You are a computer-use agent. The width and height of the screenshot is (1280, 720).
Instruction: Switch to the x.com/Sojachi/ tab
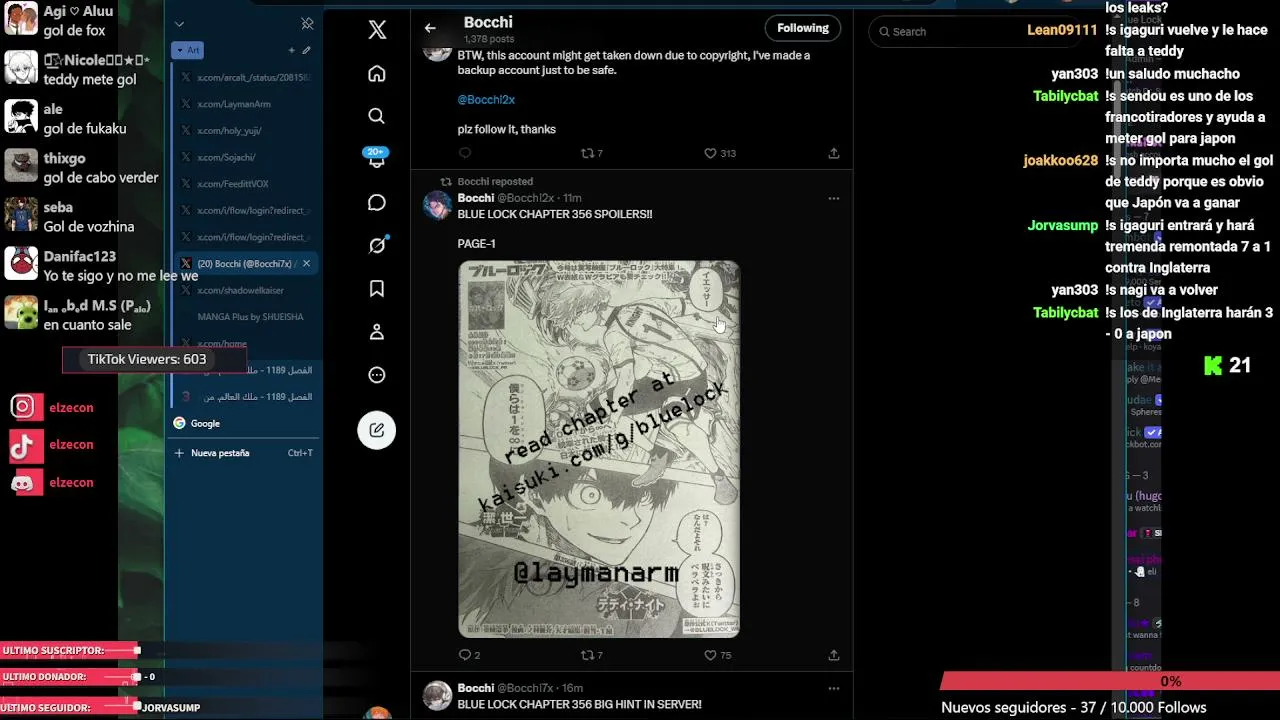(245, 157)
